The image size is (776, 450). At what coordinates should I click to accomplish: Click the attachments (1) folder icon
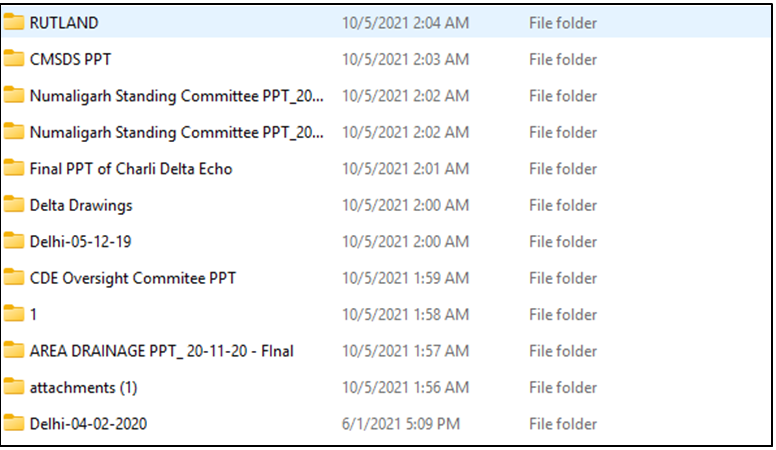click(x=14, y=387)
